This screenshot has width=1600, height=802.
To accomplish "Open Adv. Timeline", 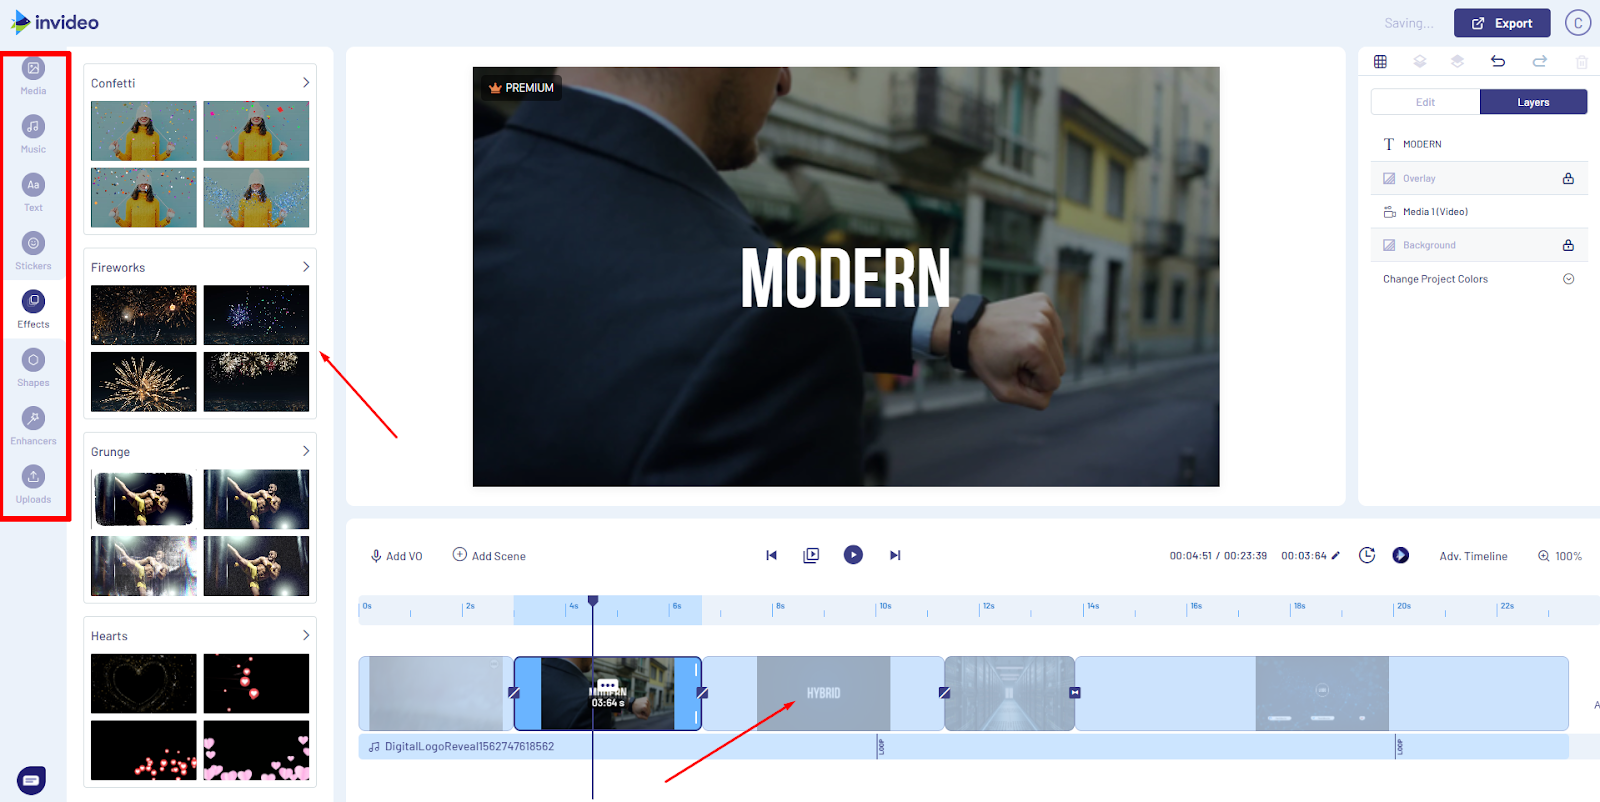I will tap(1473, 556).
